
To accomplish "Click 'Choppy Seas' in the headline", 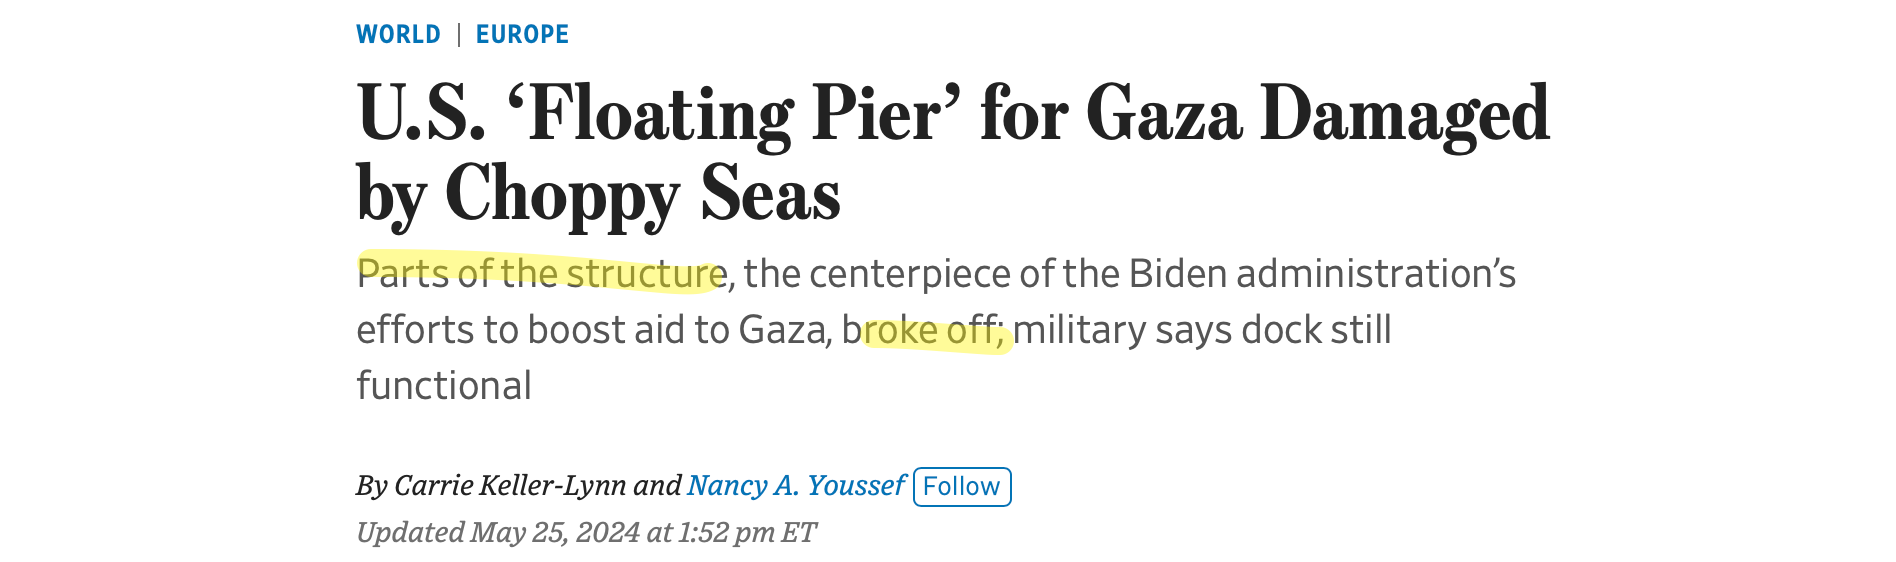I will [x=642, y=194].
